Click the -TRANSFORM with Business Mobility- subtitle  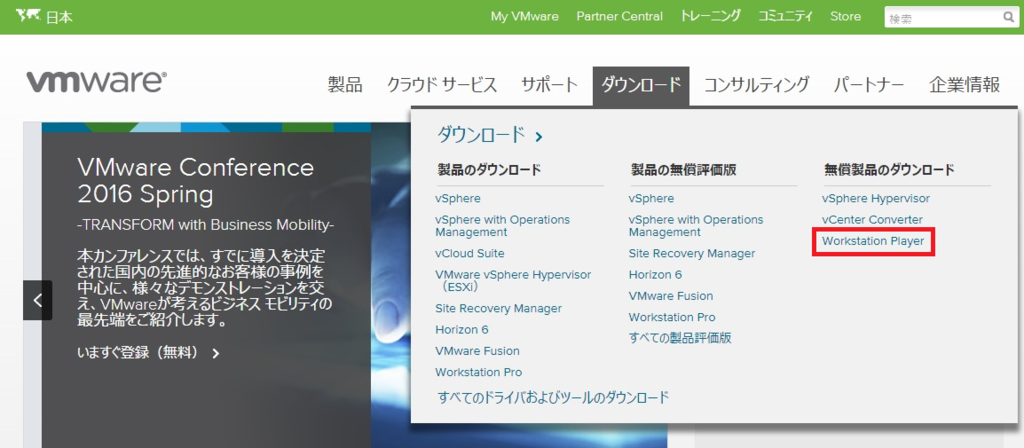(205, 225)
